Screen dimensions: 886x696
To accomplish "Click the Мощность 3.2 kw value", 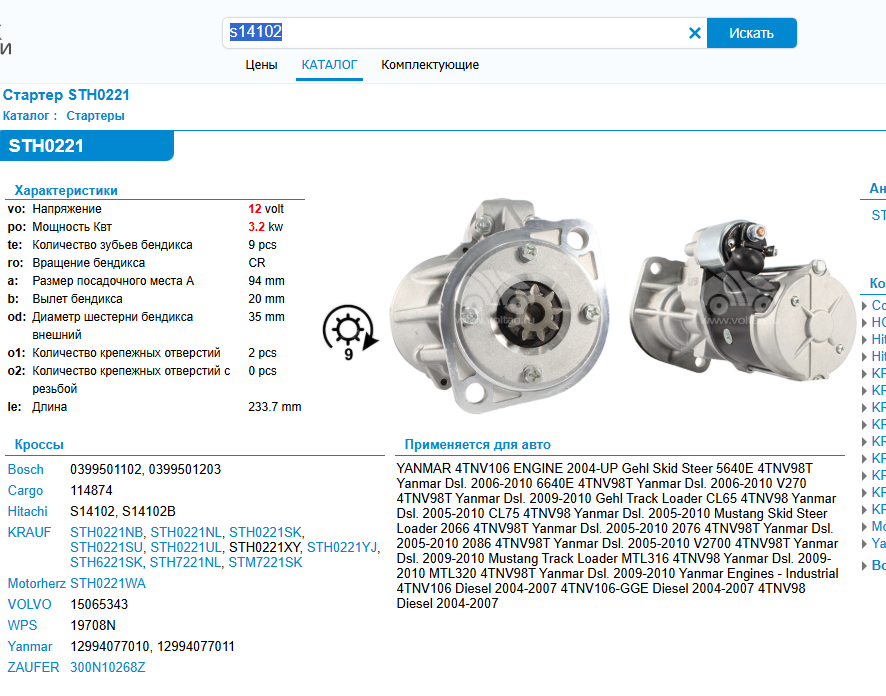I will 265,227.
